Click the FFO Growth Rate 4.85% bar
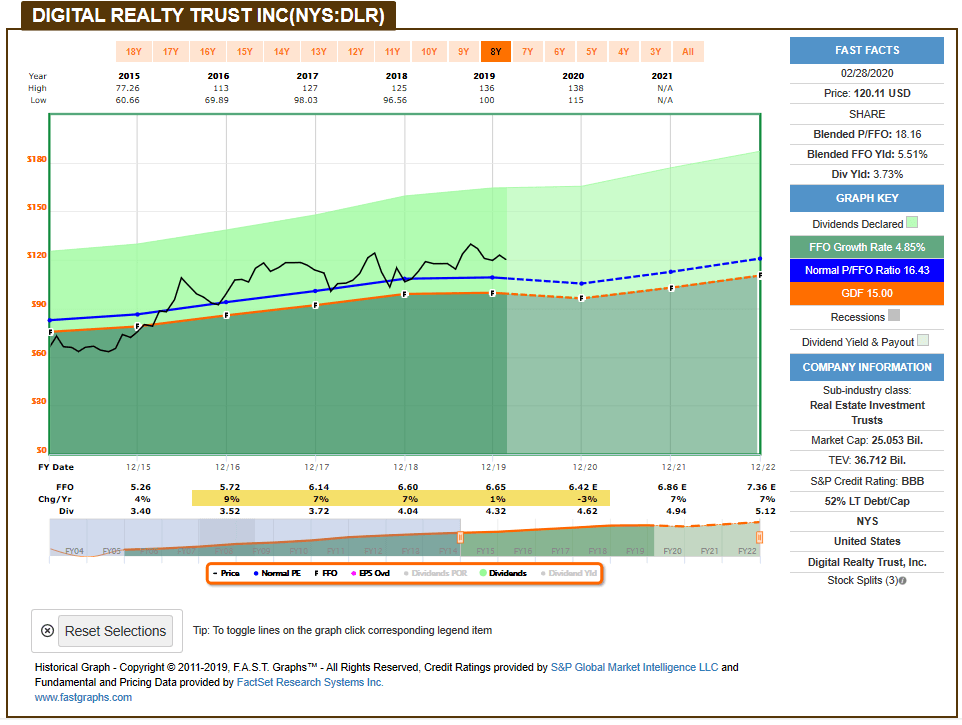The image size is (962, 725). point(866,247)
